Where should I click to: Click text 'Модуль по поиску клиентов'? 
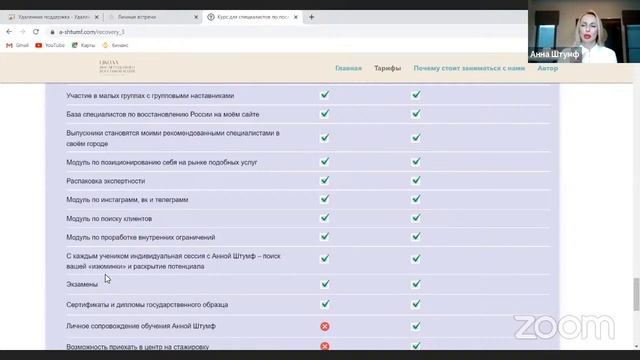tap(109, 219)
